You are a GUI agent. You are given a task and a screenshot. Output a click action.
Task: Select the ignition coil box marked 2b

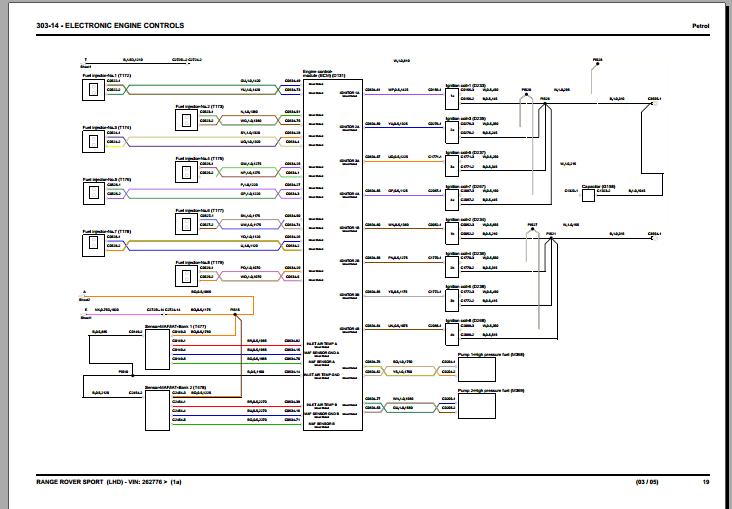click(452, 267)
